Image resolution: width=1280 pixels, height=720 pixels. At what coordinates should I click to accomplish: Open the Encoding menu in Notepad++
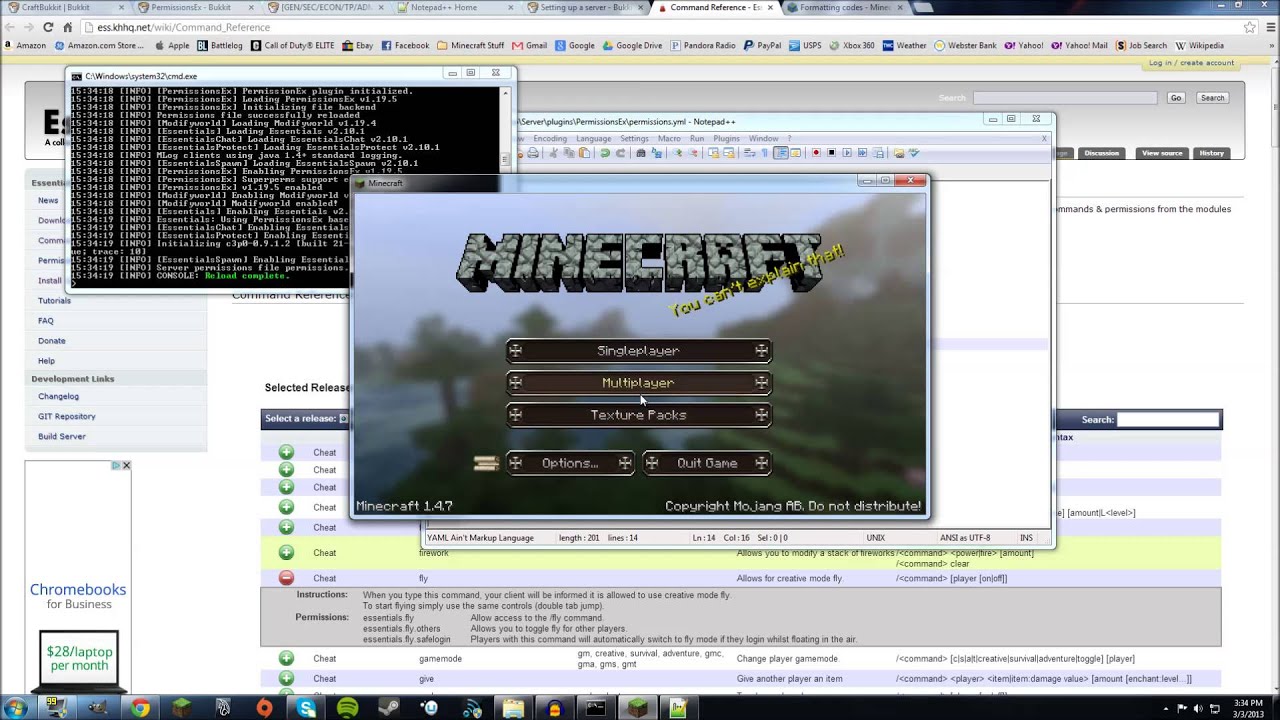pos(549,139)
